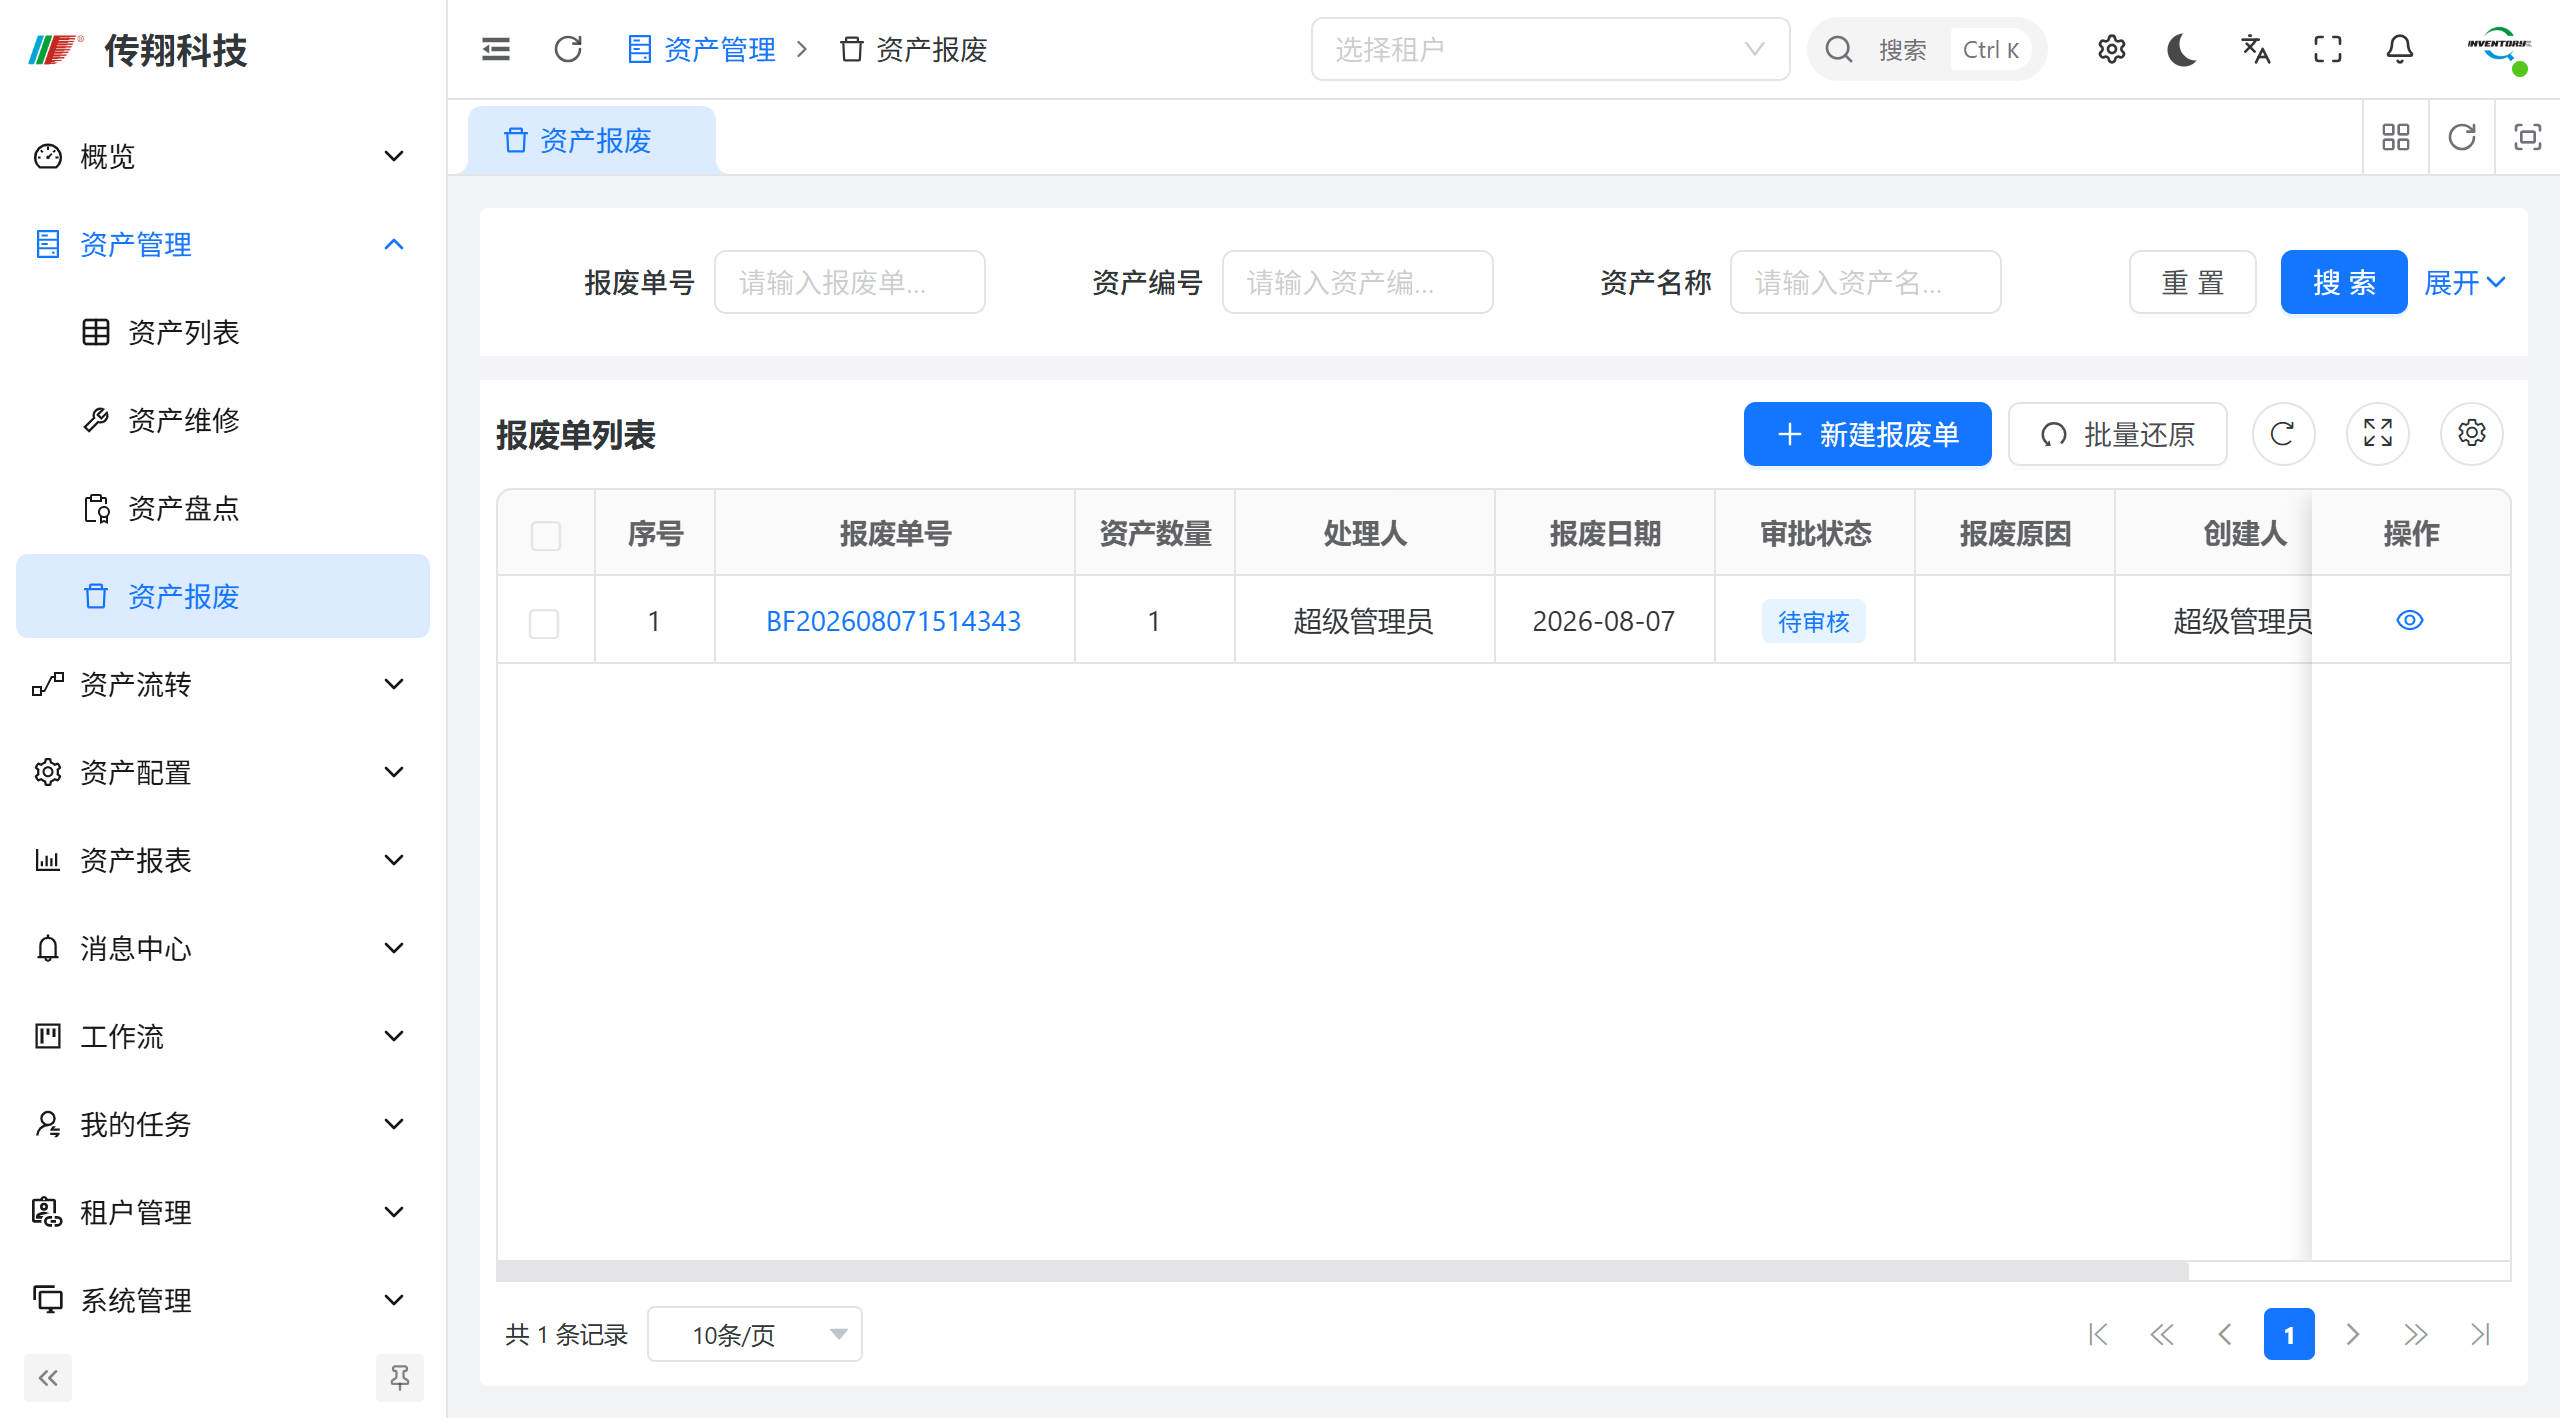Click the 待审核 status tag

click(1814, 622)
